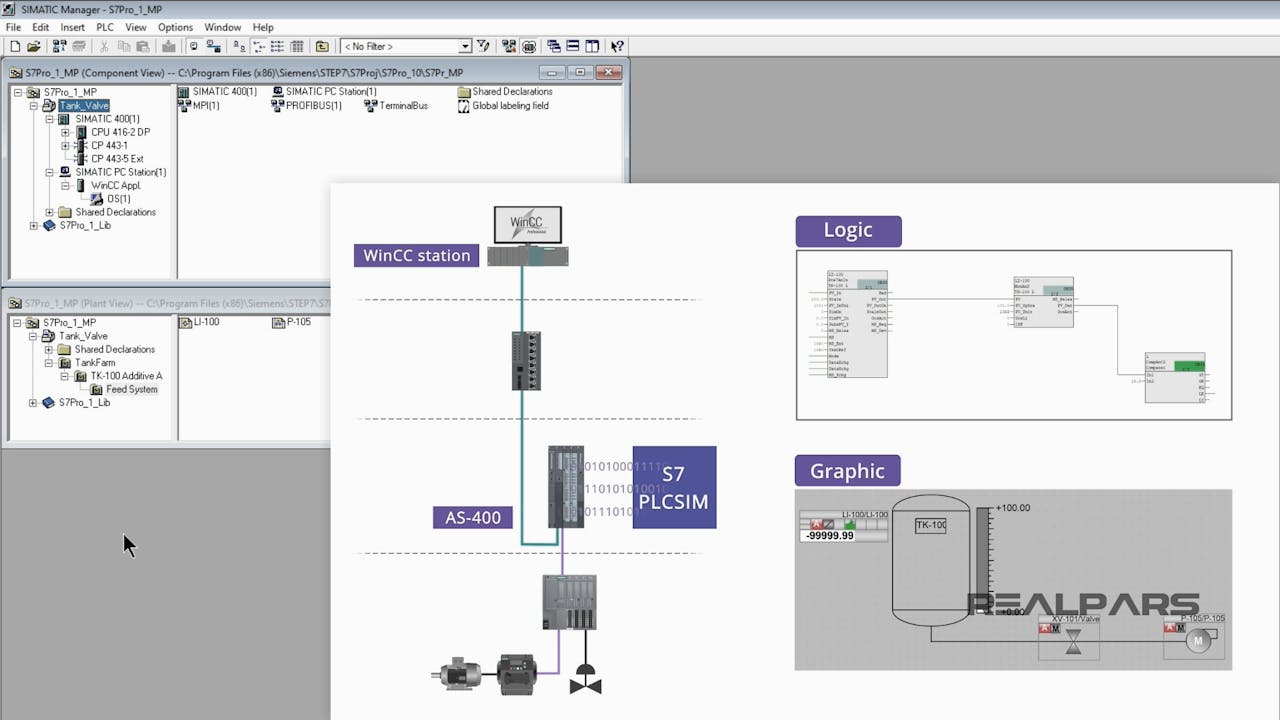Click the Paste toolbar icon

click(x=142, y=46)
